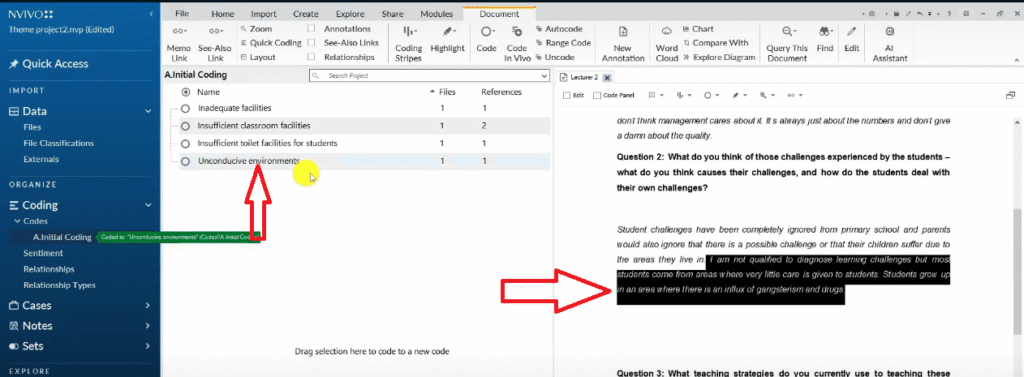Screen dimensions: 1024x377
Task: Open Files under Data
Action: (32, 127)
